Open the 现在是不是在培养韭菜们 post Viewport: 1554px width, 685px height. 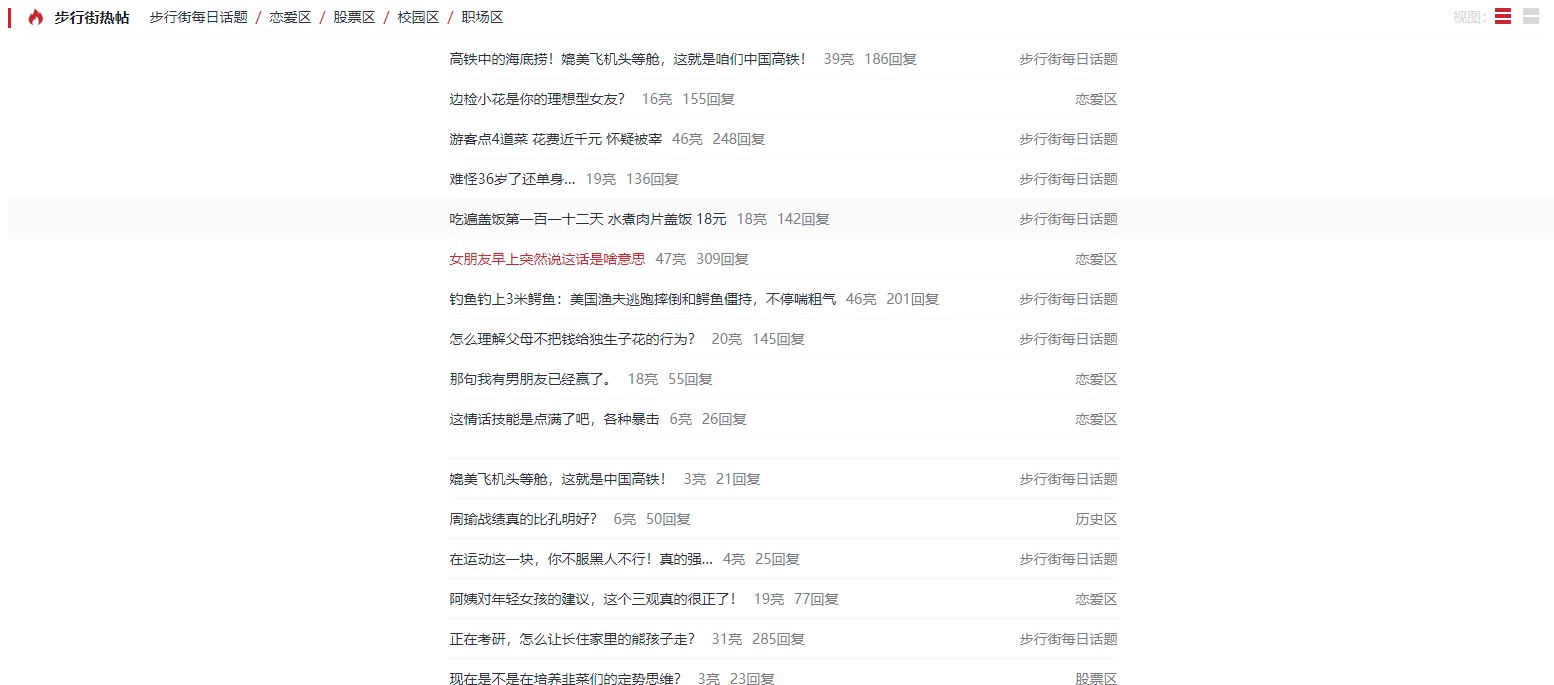coord(570,677)
